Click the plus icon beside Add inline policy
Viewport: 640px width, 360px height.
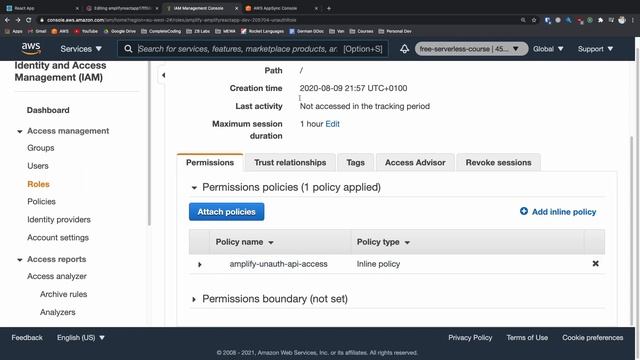pos(524,211)
